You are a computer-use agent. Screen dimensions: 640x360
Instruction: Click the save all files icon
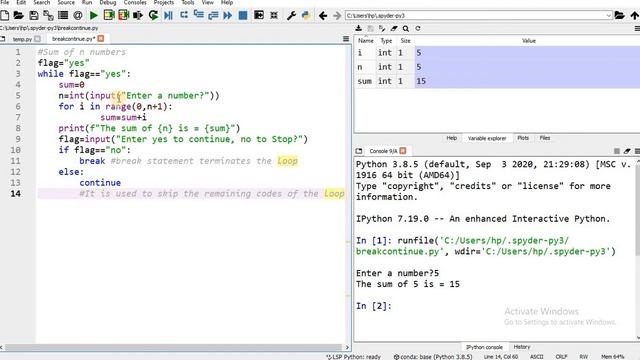(48, 16)
